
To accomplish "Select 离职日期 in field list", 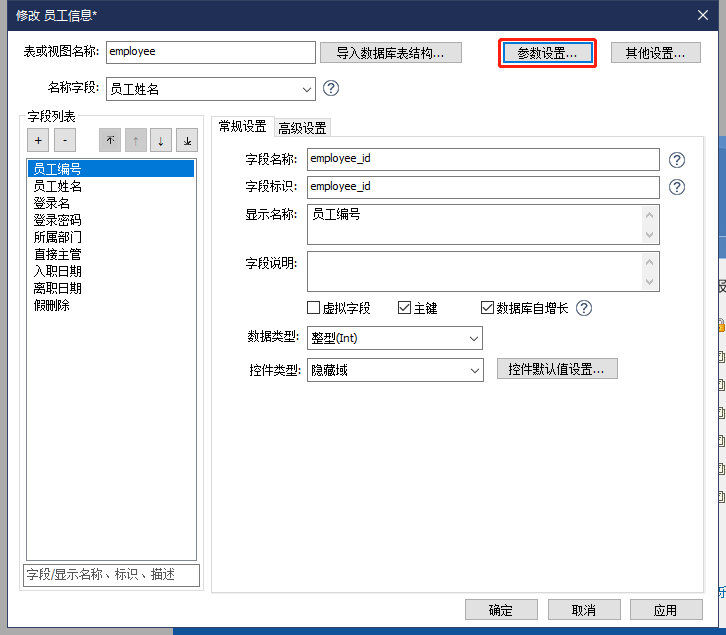I will click(111, 288).
